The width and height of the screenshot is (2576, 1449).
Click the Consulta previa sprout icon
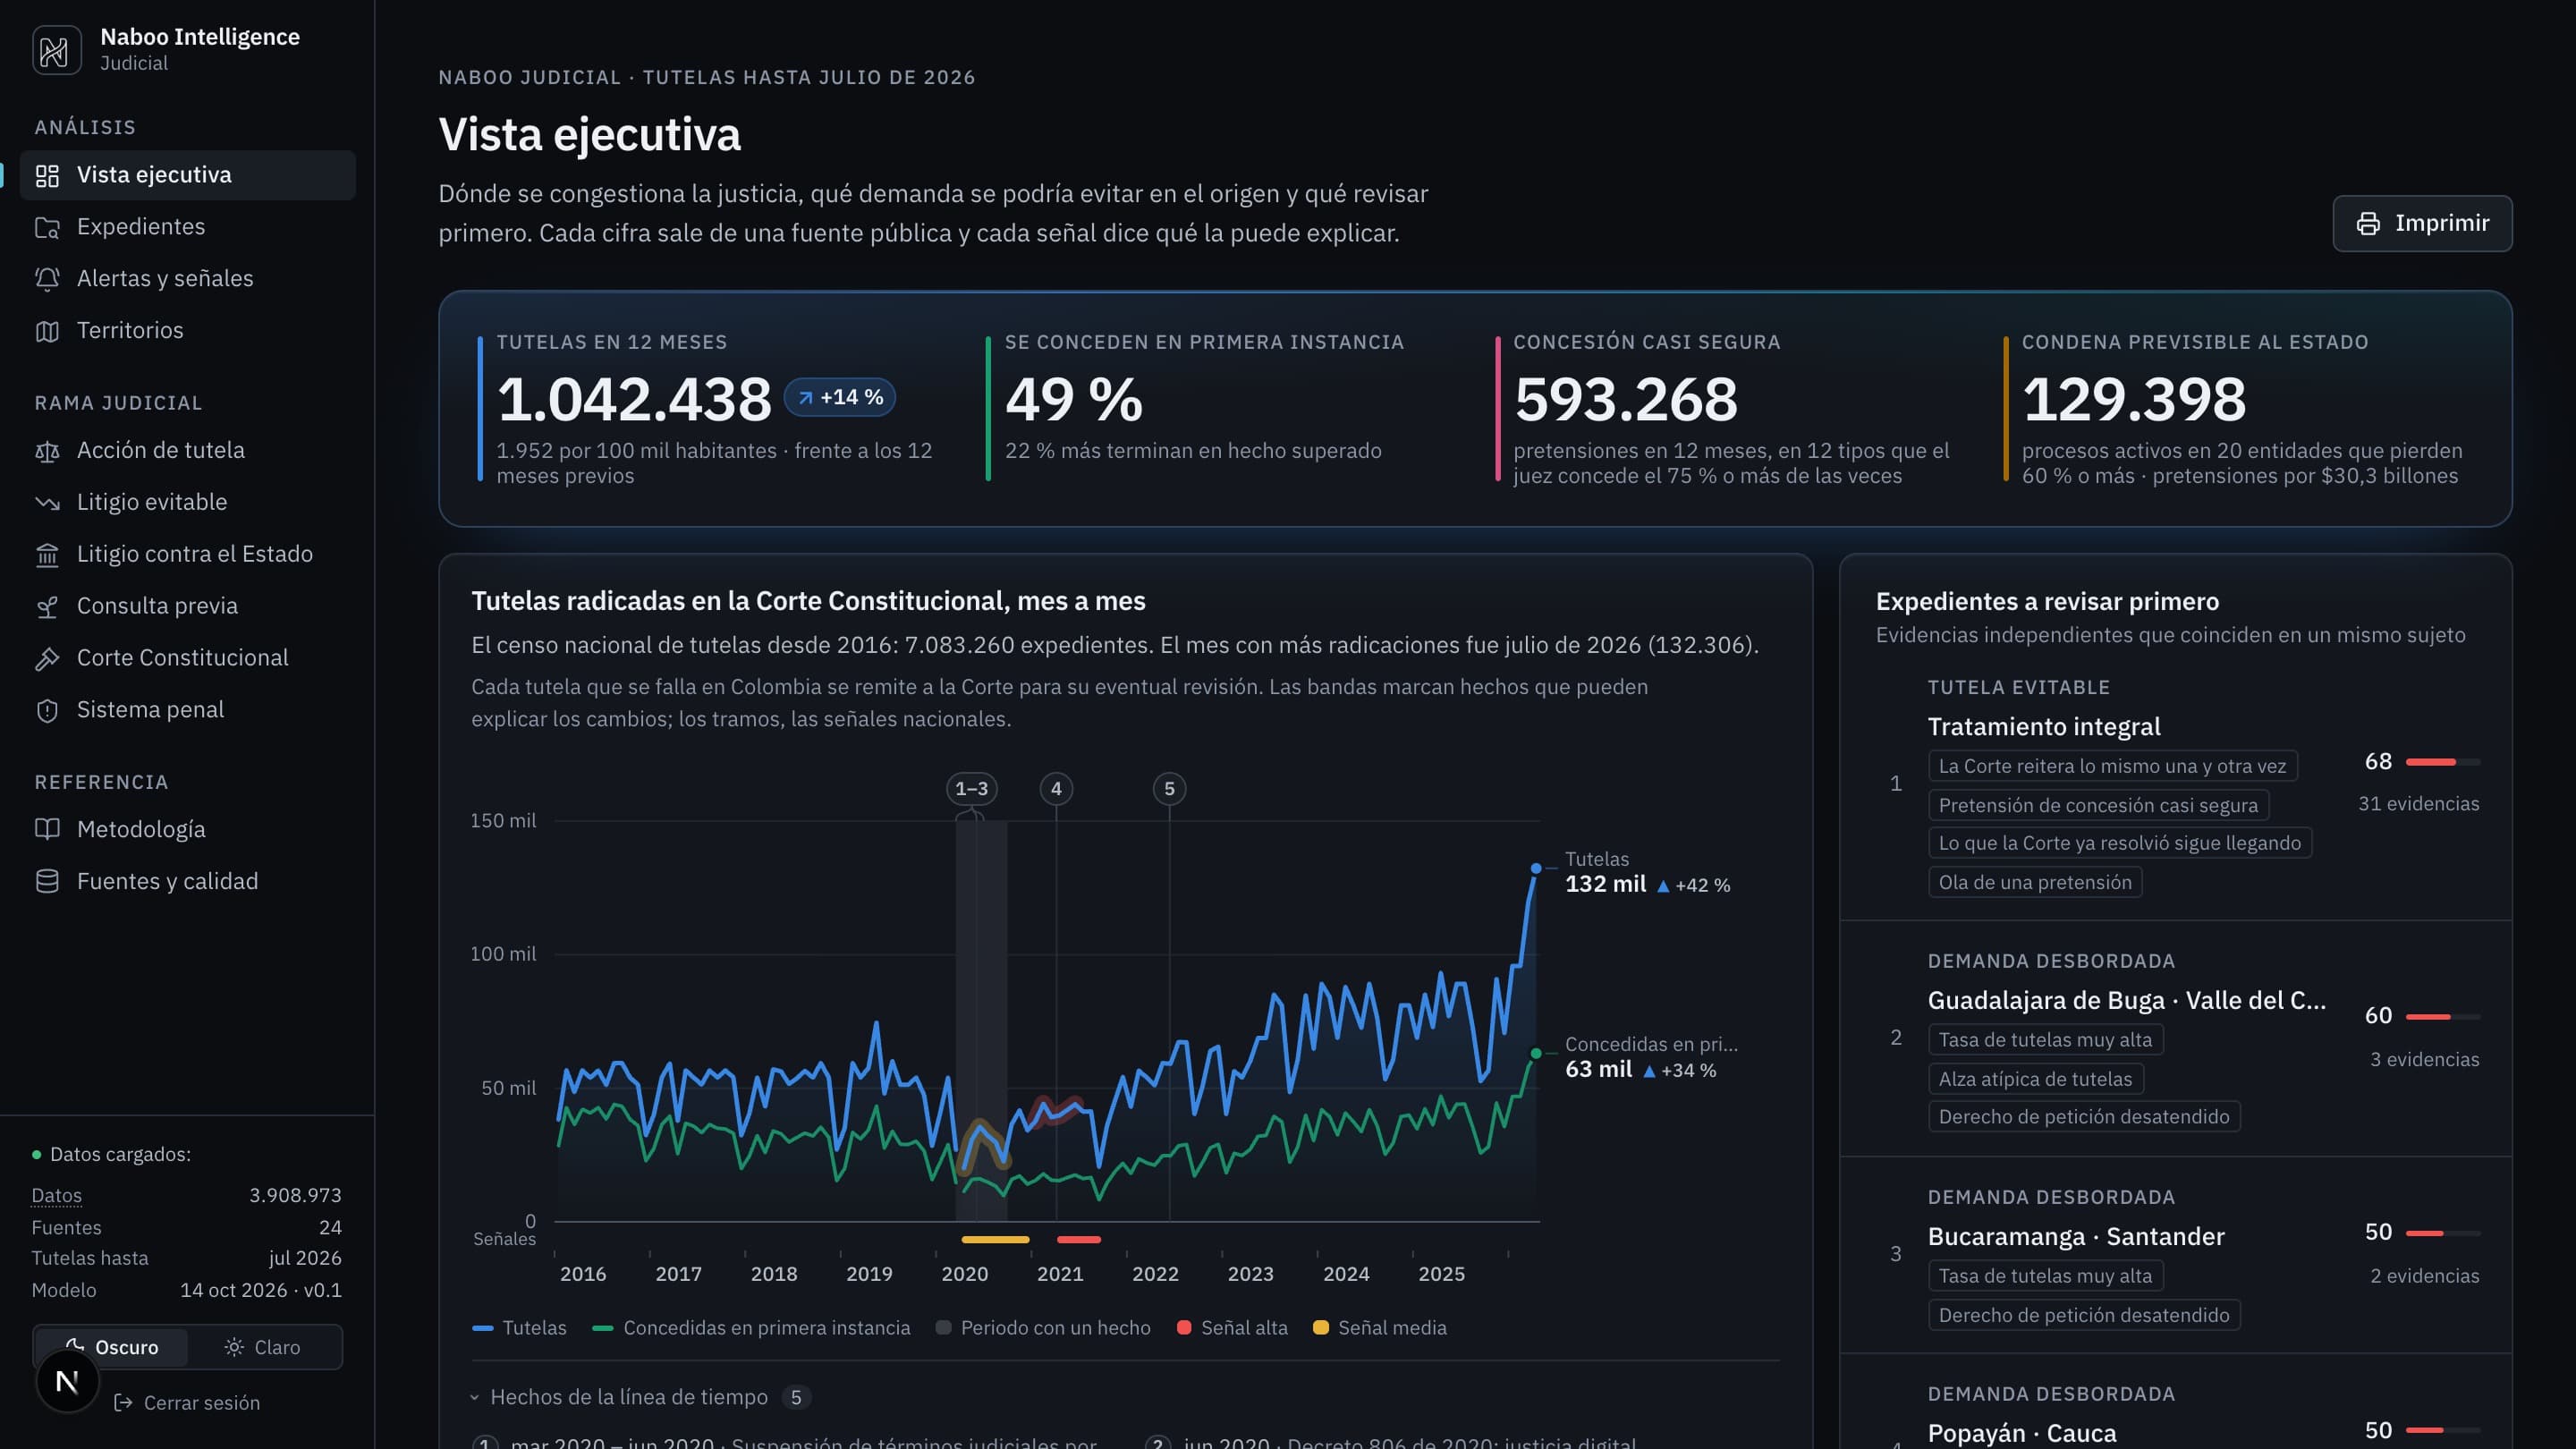pyautogui.click(x=47, y=607)
